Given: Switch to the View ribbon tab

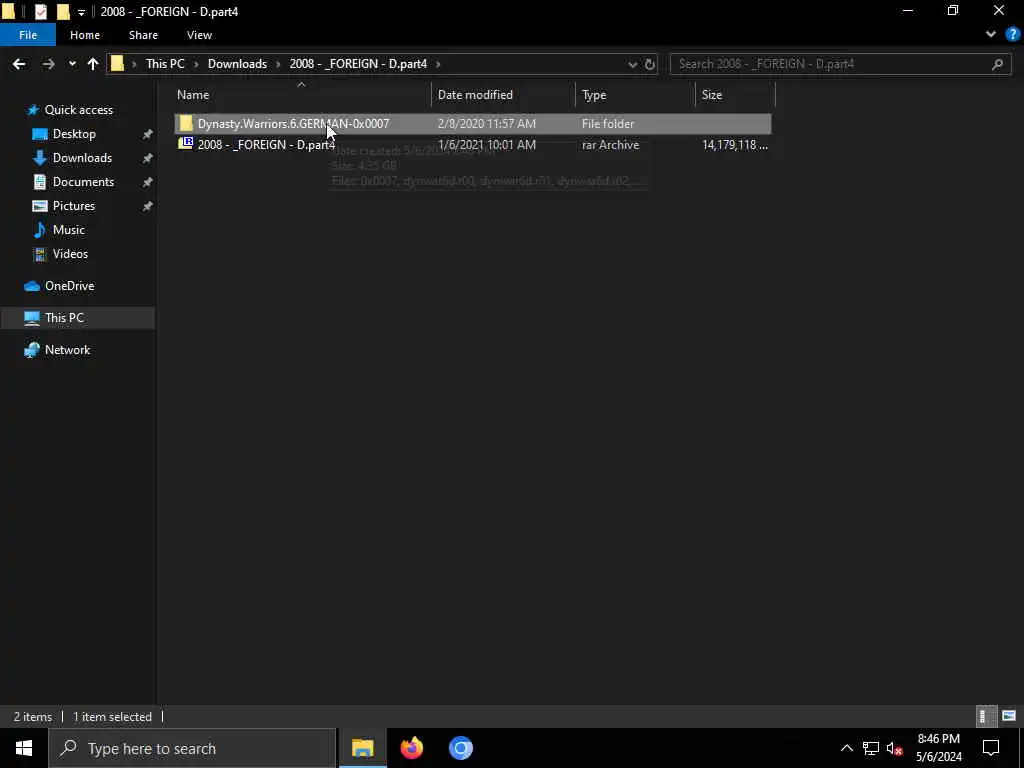Looking at the screenshot, I should [199, 35].
